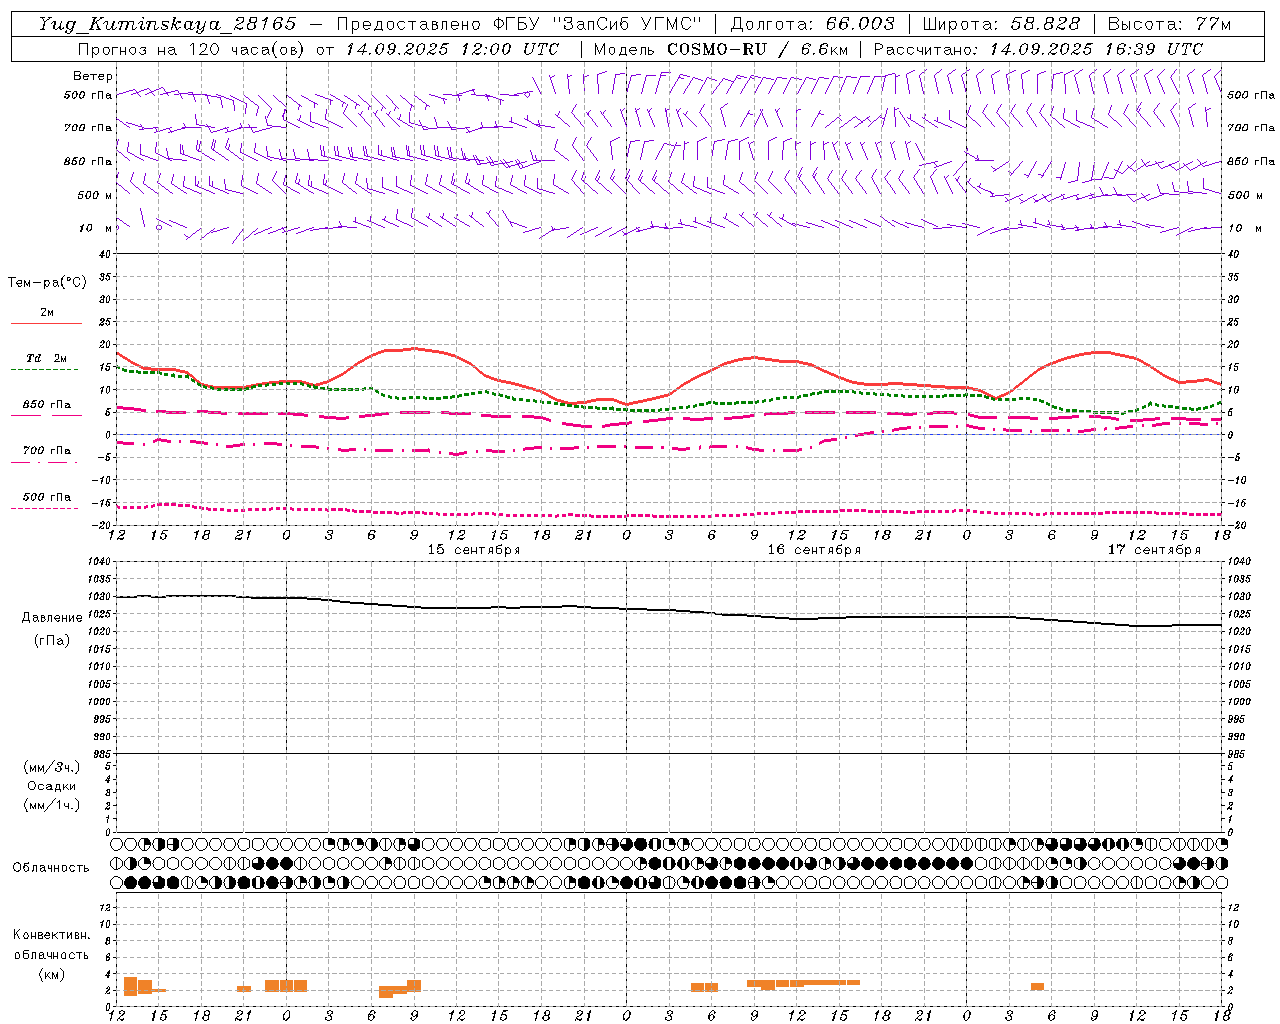Select the text Предоставлено ФГБУ "ЗапСиб УГМС"
Viewport: 1280px width, 1024px height.
coord(519,24)
